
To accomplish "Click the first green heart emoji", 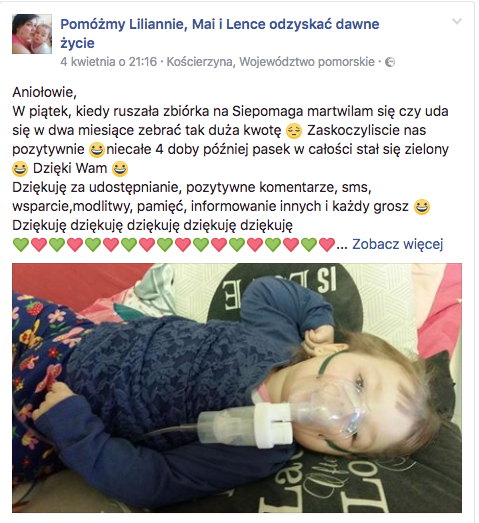I will 21,245.
